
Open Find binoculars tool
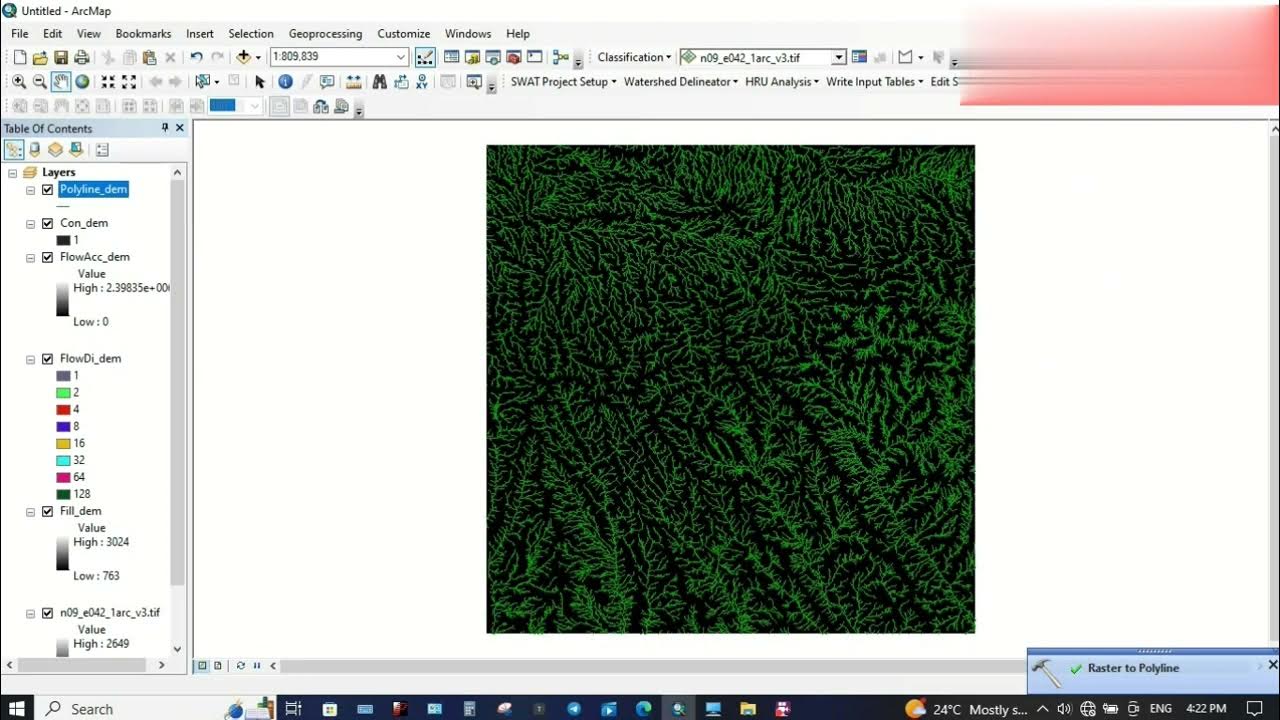(x=380, y=82)
